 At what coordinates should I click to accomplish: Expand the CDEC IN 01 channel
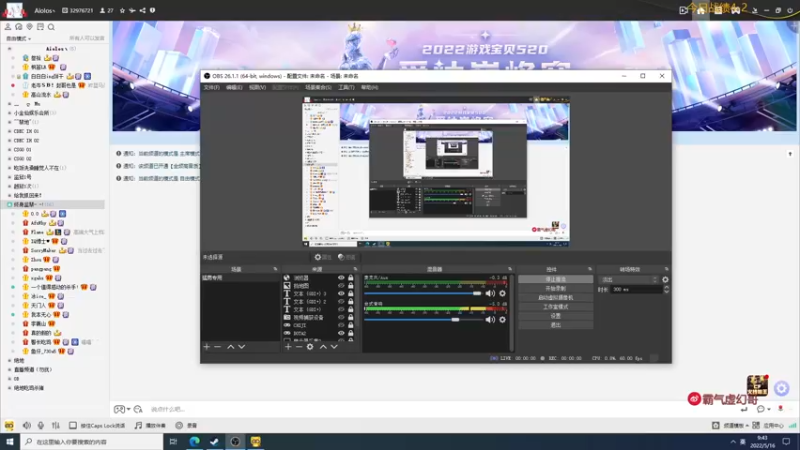(9, 132)
